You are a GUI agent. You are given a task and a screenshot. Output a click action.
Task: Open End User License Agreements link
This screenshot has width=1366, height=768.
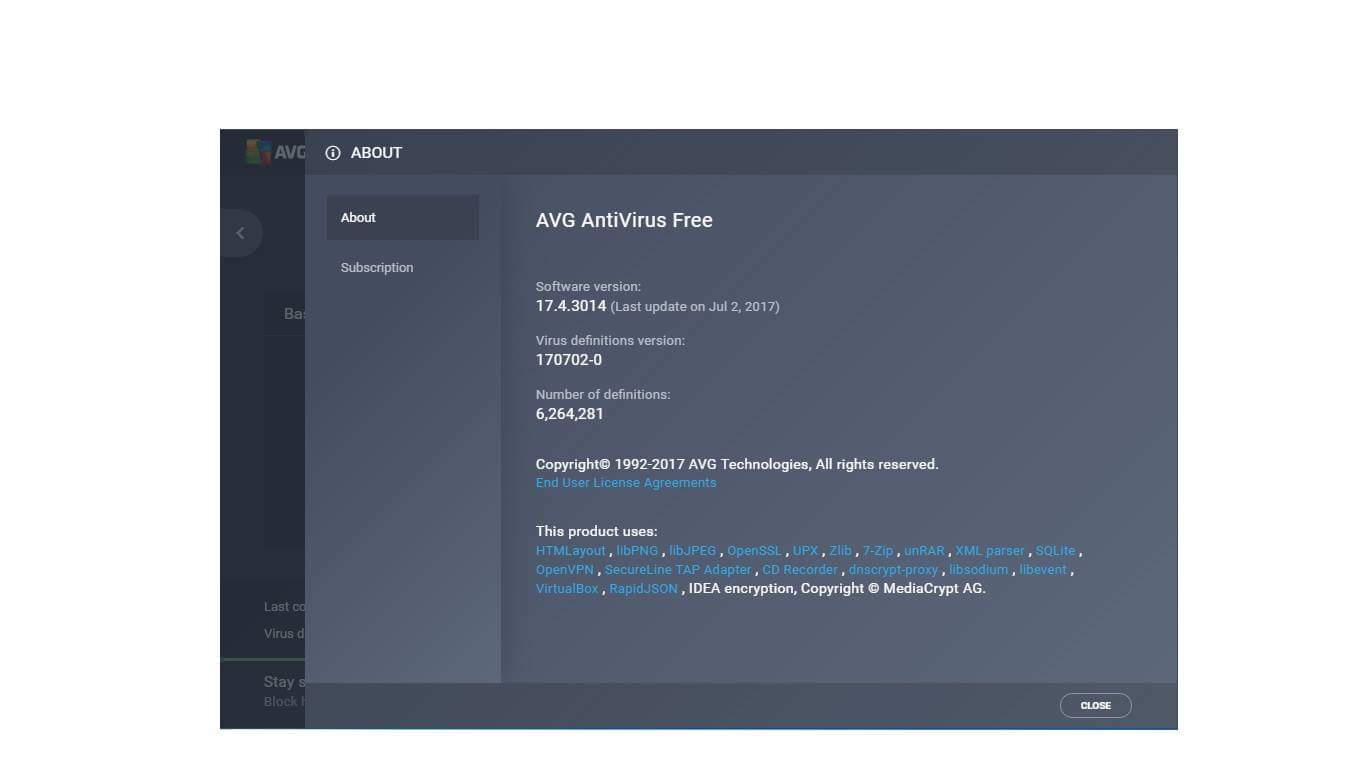[x=626, y=483]
